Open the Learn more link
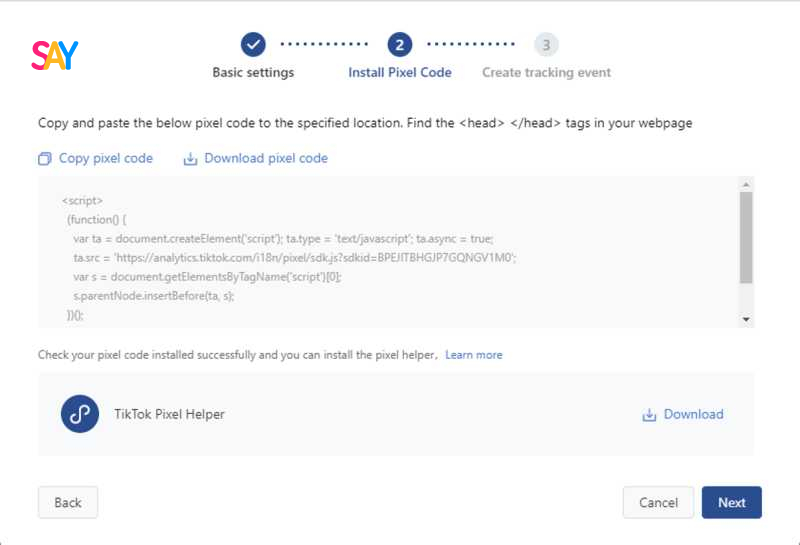Image resolution: width=800 pixels, height=545 pixels. [474, 355]
